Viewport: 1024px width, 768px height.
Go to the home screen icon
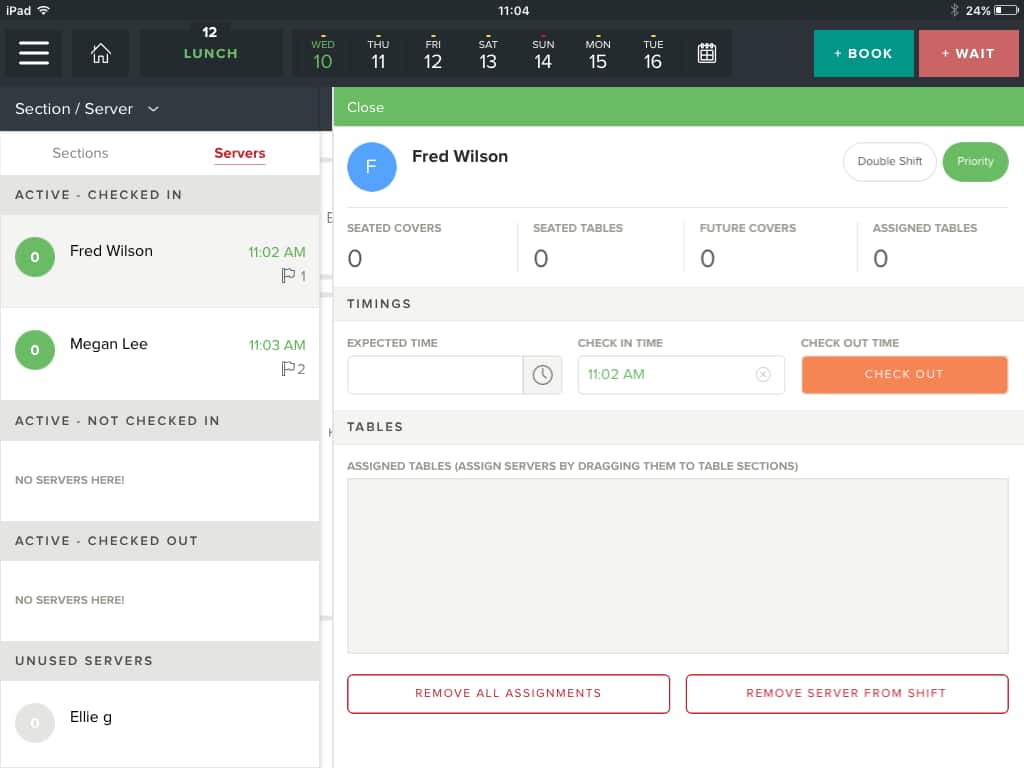coord(101,53)
